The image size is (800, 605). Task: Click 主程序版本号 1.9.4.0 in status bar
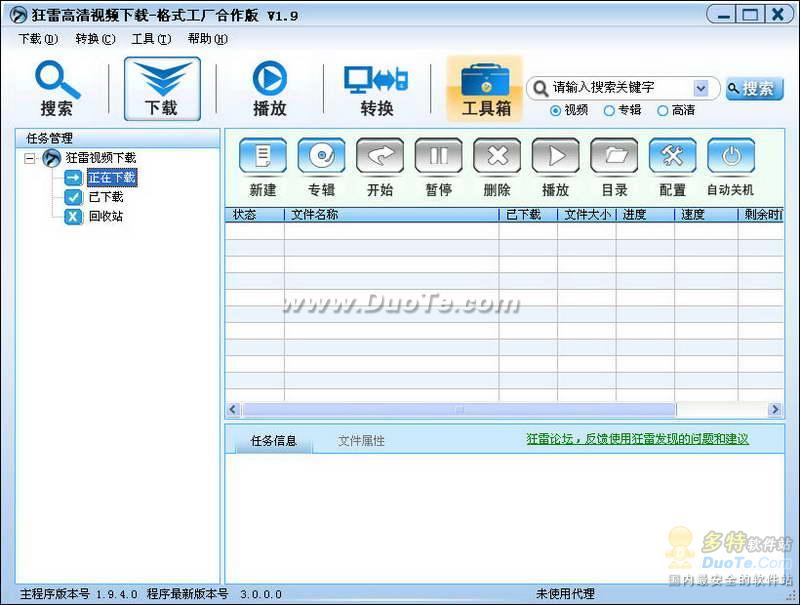pos(79,594)
